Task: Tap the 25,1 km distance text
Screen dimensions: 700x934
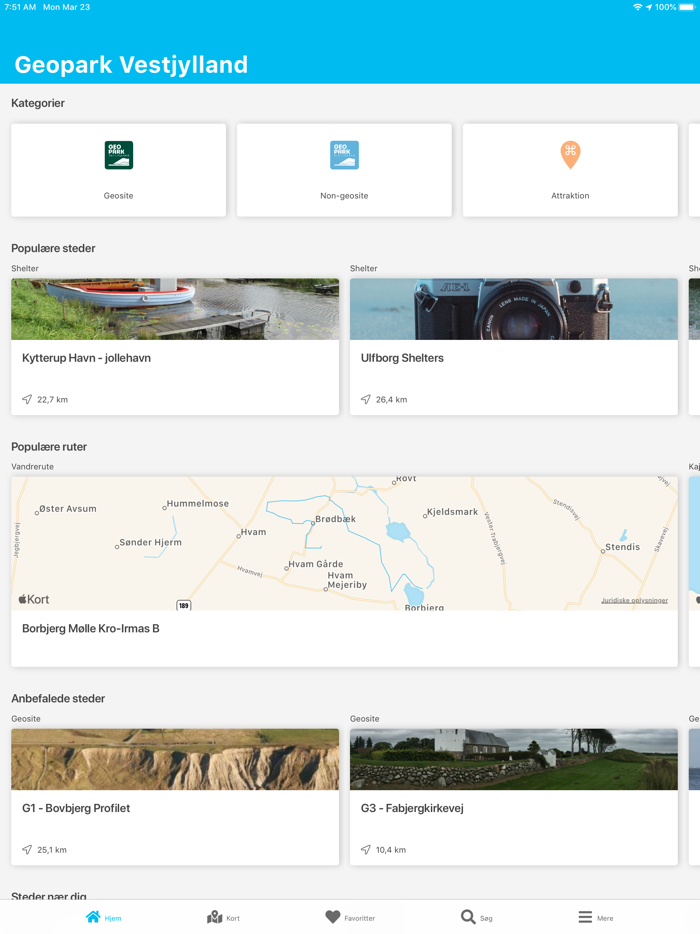Action: (52, 850)
